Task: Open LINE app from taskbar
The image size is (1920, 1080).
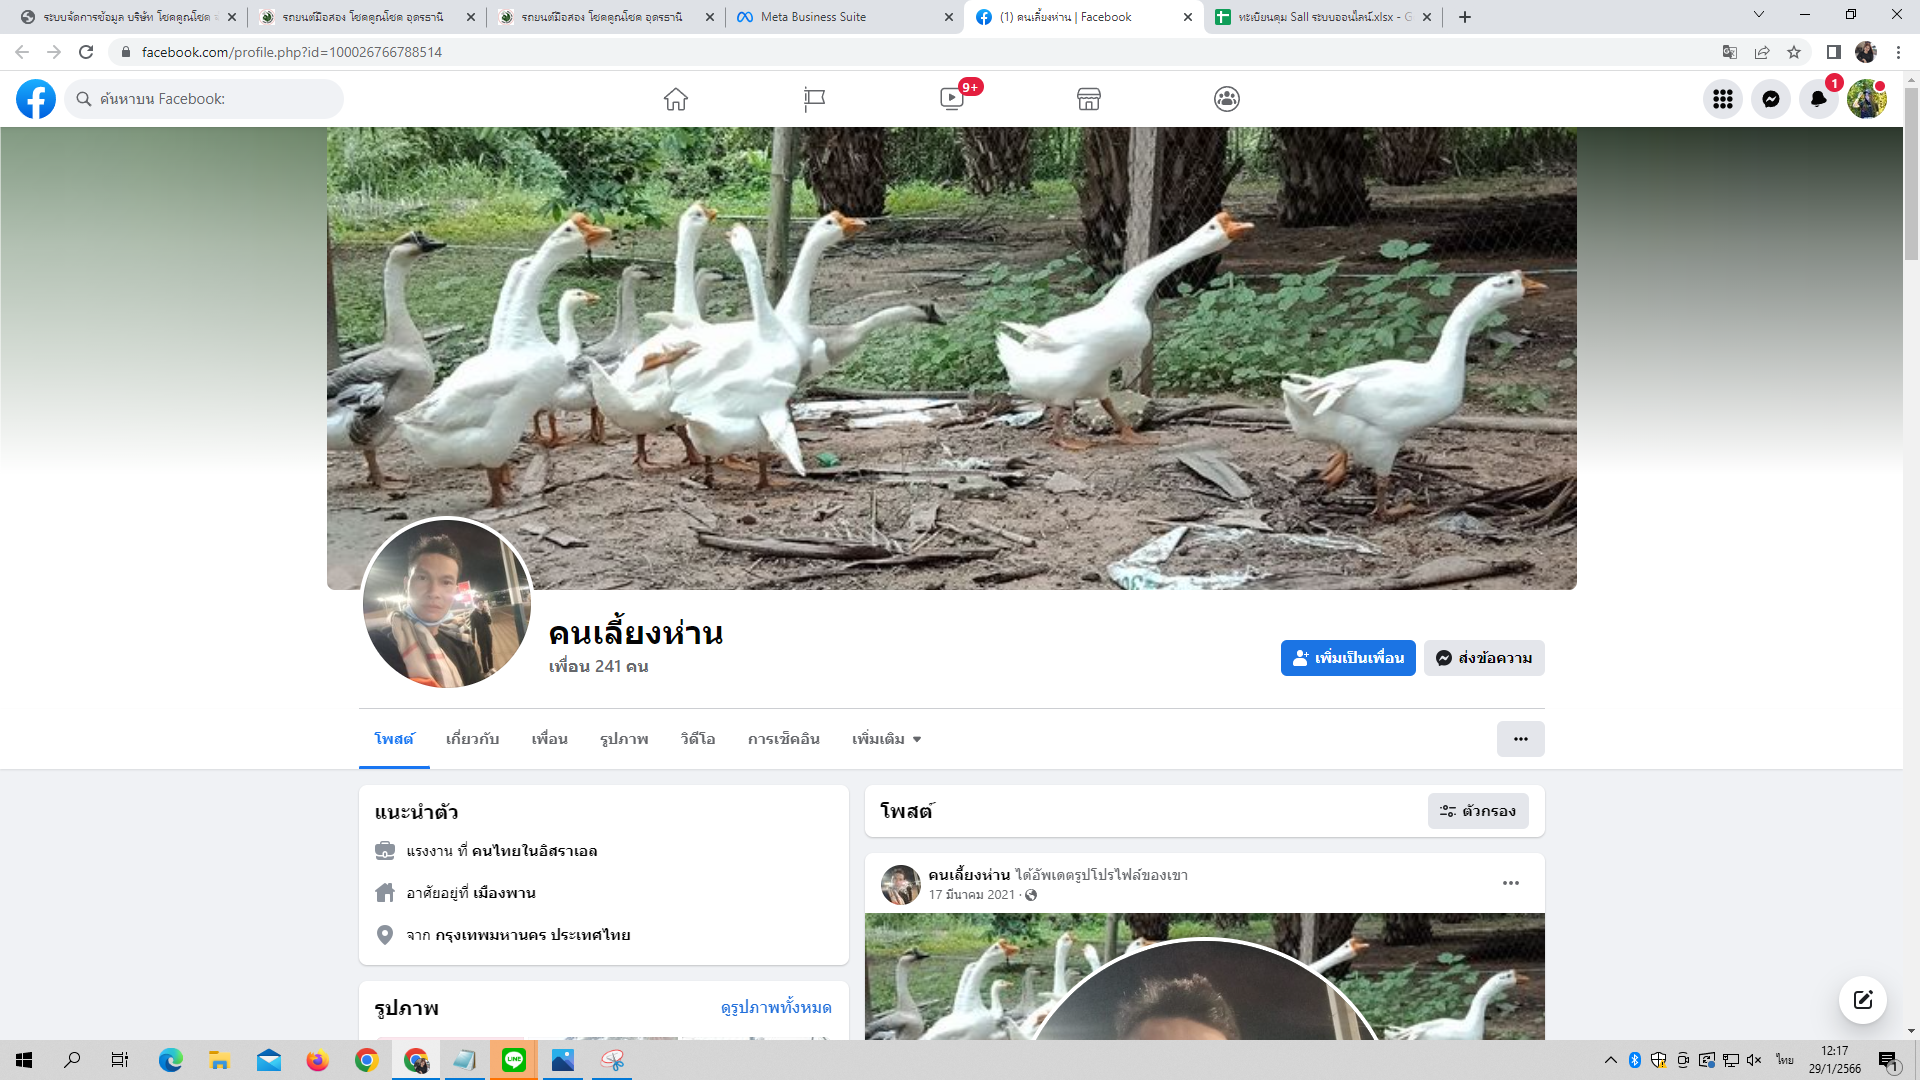Action: coord(514,1060)
